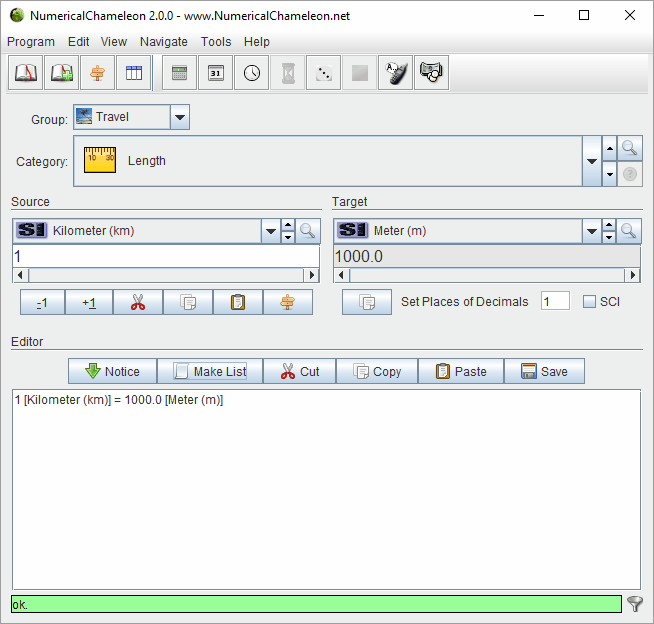Step Source unit up arrow
Screen dimensions: 654x624
click(x=288, y=225)
